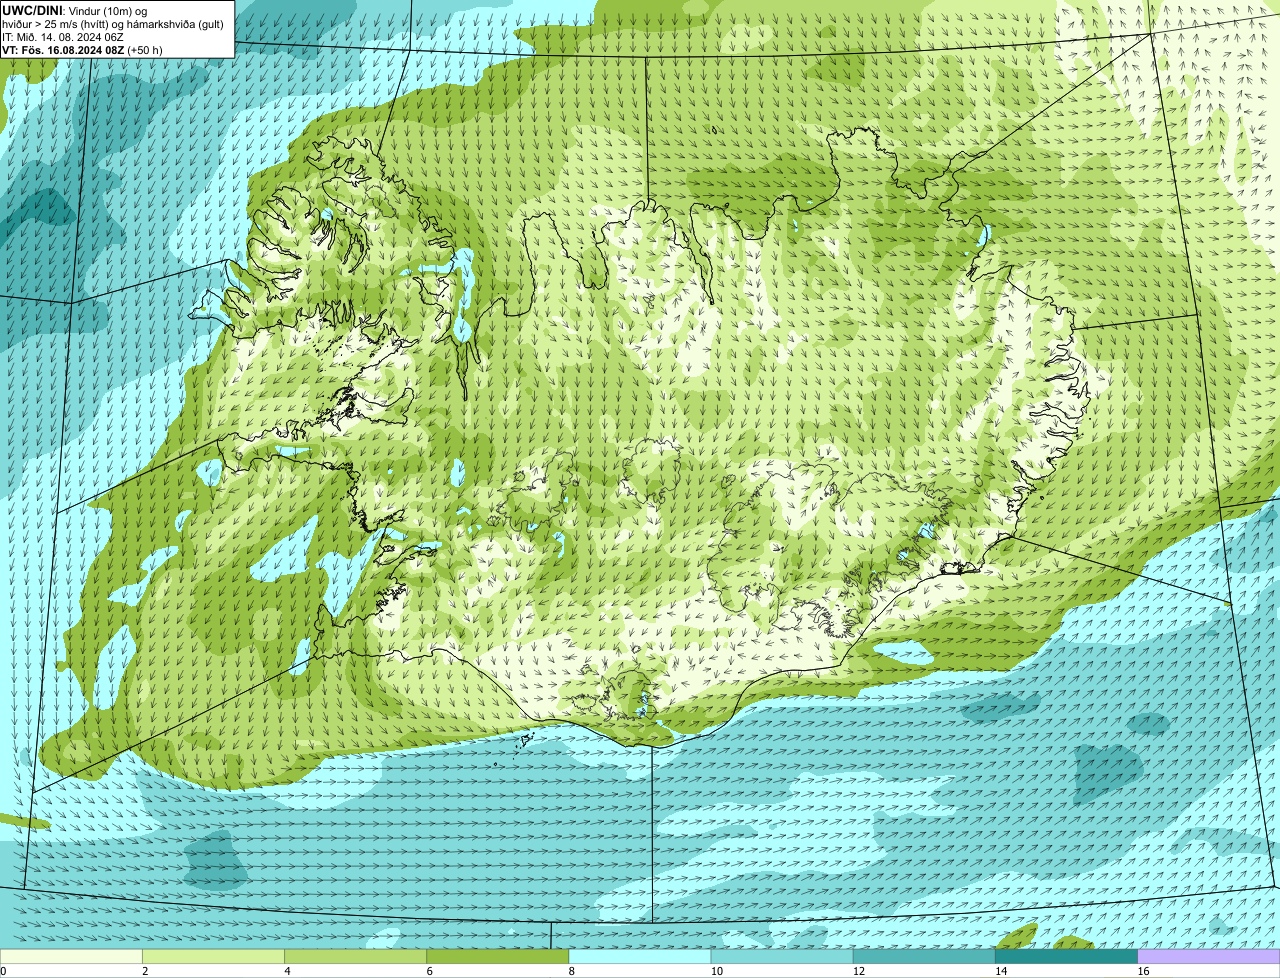Click the scale label '14'
Image resolution: width=1280 pixels, height=978 pixels.
pyautogui.click(x=1001, y=971)
